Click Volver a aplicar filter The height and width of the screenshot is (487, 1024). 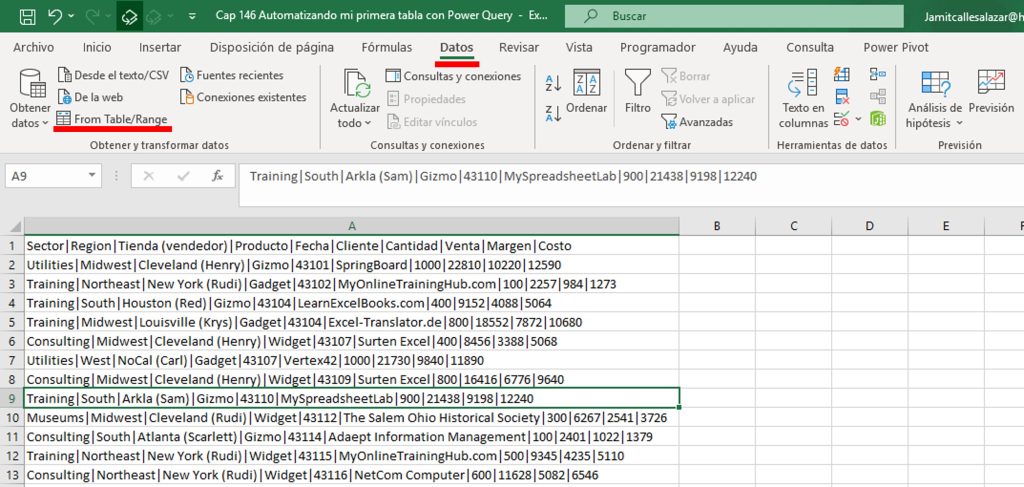[708, 99]
